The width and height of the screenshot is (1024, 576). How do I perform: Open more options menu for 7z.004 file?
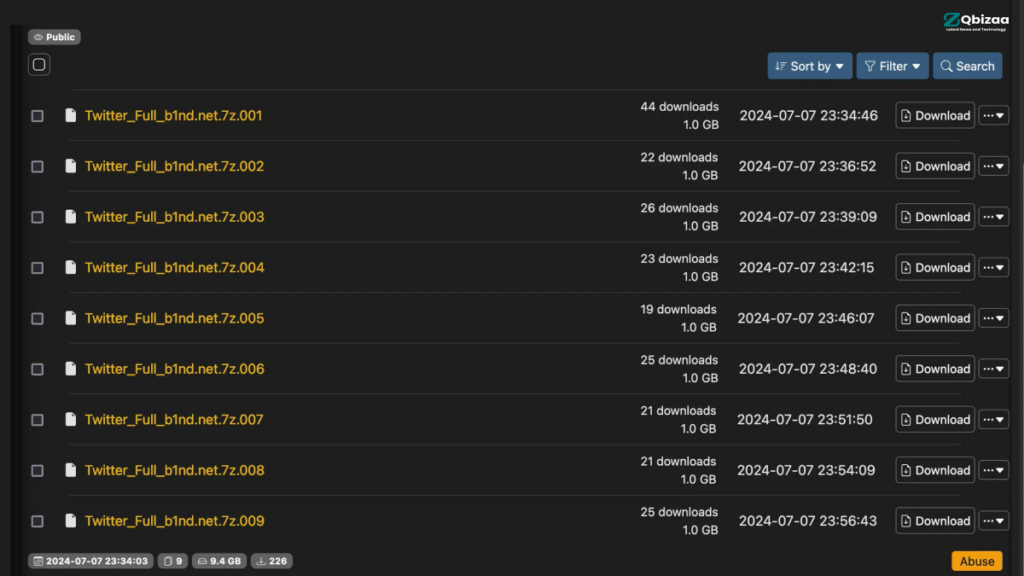(993, 267)
